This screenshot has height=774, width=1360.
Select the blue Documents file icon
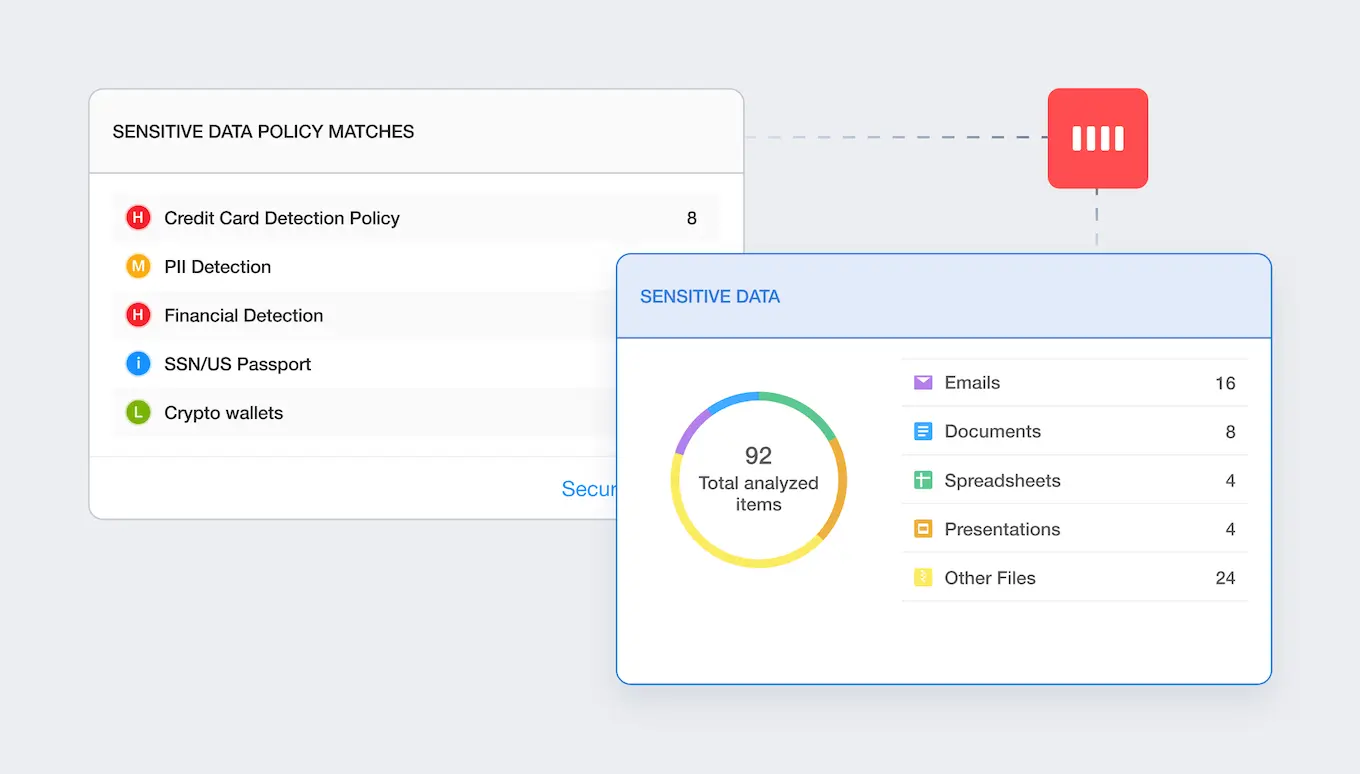[x=922, y=431]
